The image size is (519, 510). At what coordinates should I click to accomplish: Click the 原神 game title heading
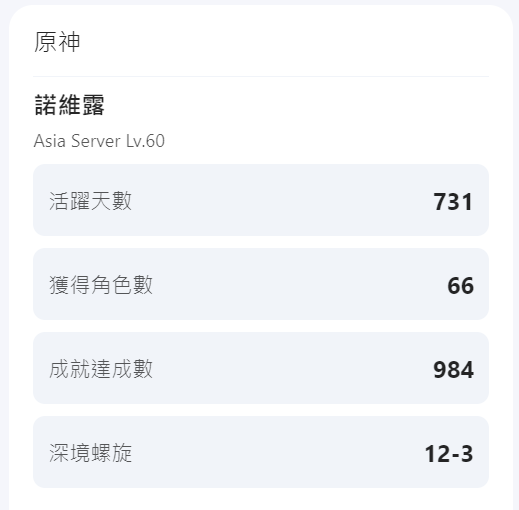pyautogui.click(x=57, y=42)
